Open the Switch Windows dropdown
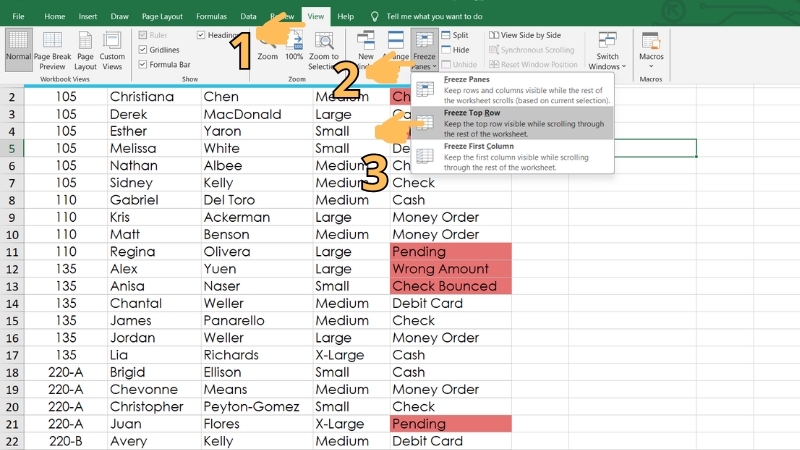800x450 pixels. [x=608, y=50]
